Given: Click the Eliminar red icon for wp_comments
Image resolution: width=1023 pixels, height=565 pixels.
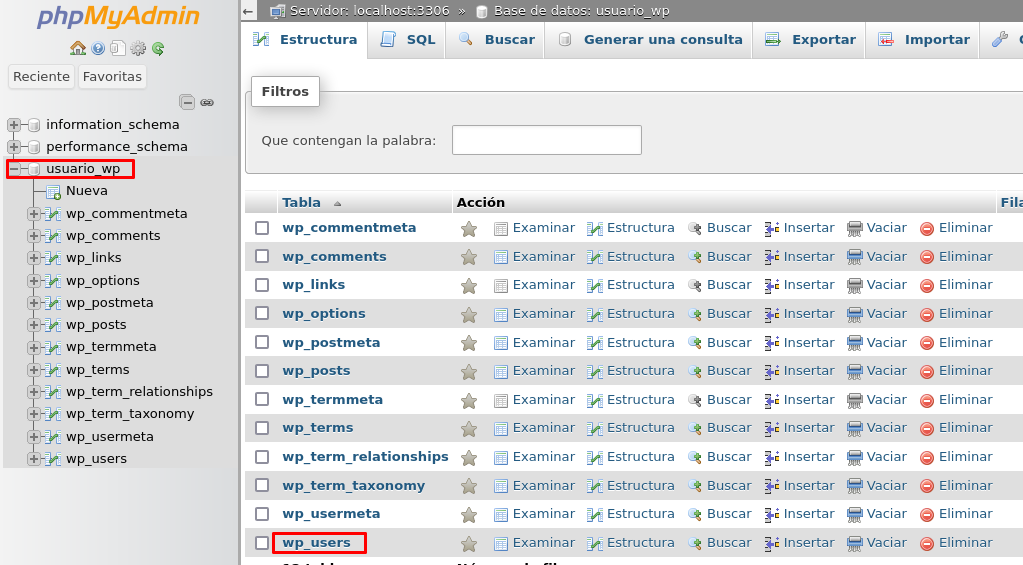Looking at the screenshot, I should pos(926,257).
